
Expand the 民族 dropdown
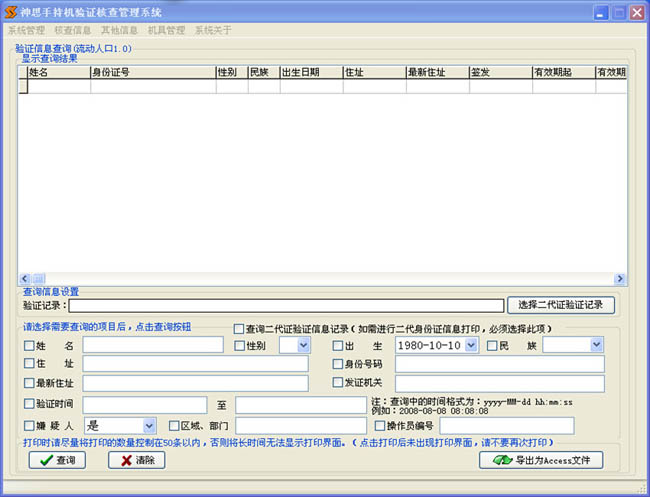point(596,345)
